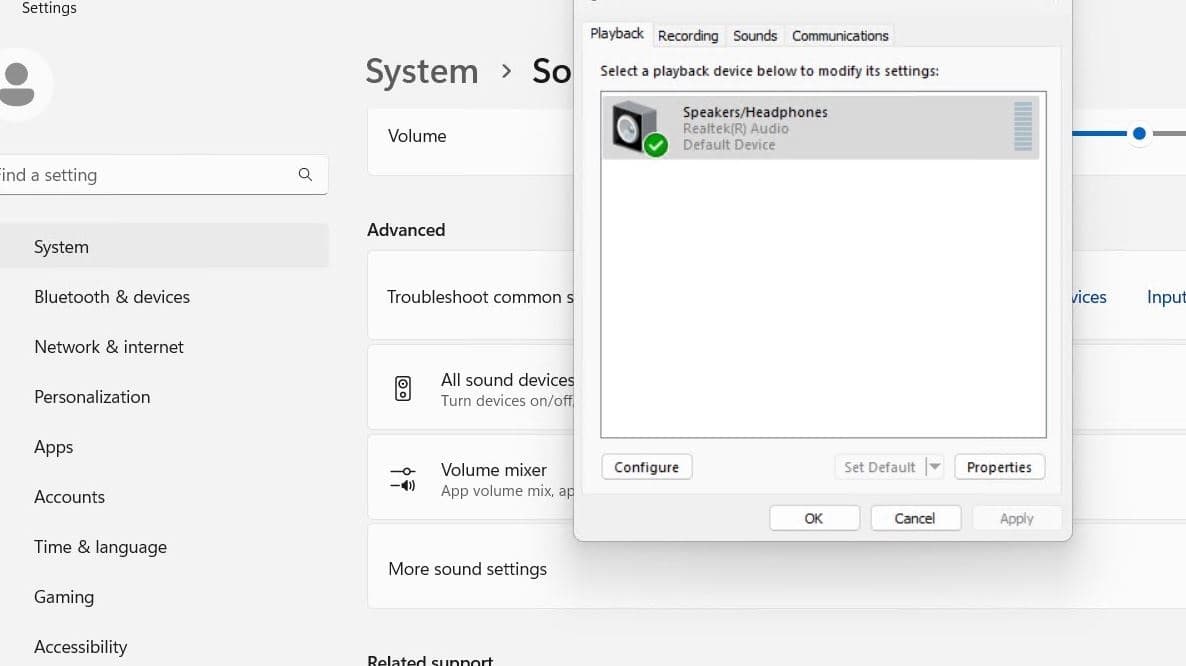Viewport: 1186px width, 666px height.
Task: Click the user profile avatar icon
Action: 20,85
